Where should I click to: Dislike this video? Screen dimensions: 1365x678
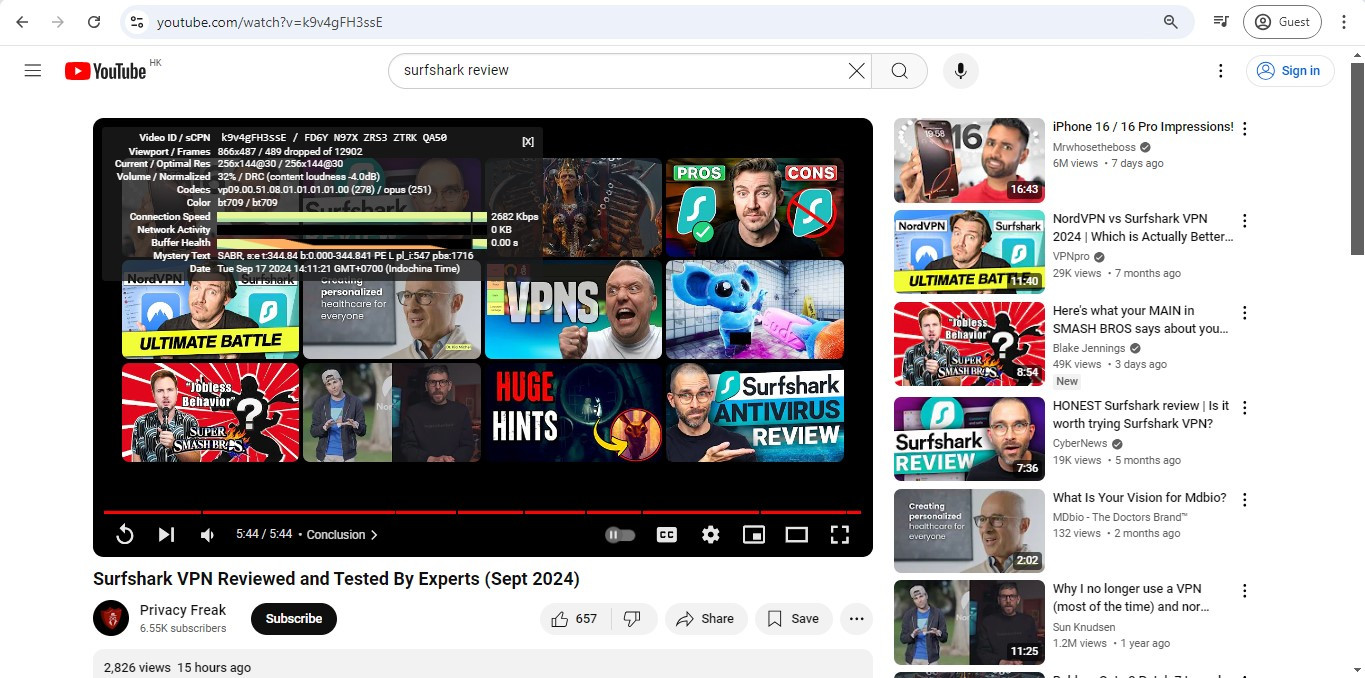(x=632, y=619)
